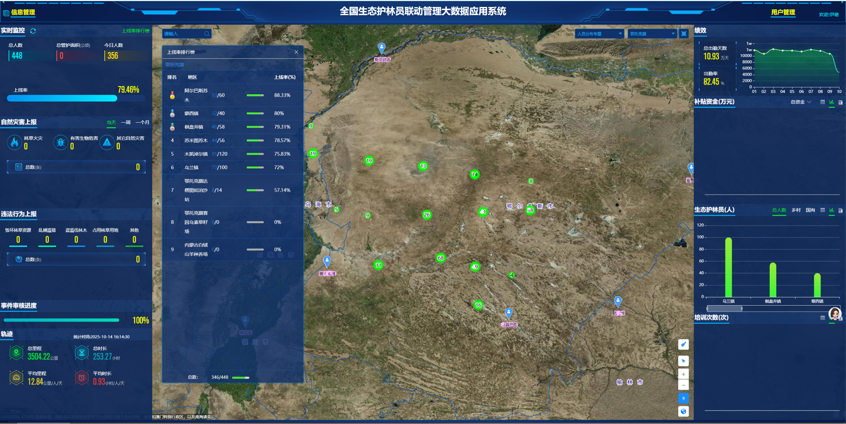Viewport: 846px width, 424px height.
Task: Open the 人员分布专题 dropdown
Action: tap(599, 33)
